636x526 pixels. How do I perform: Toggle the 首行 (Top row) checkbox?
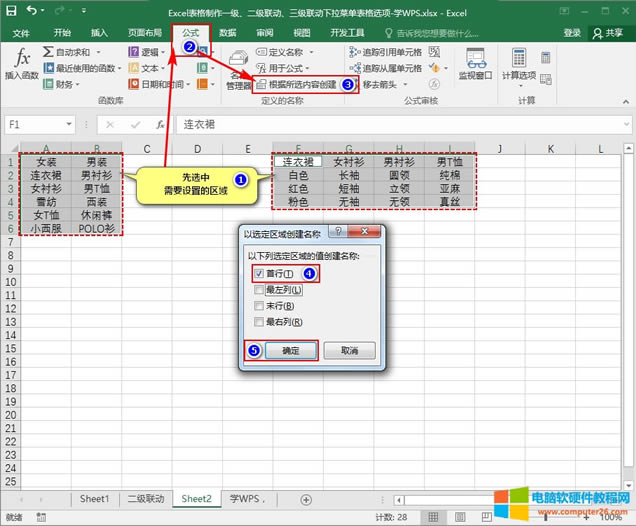[x=260, y=273]
